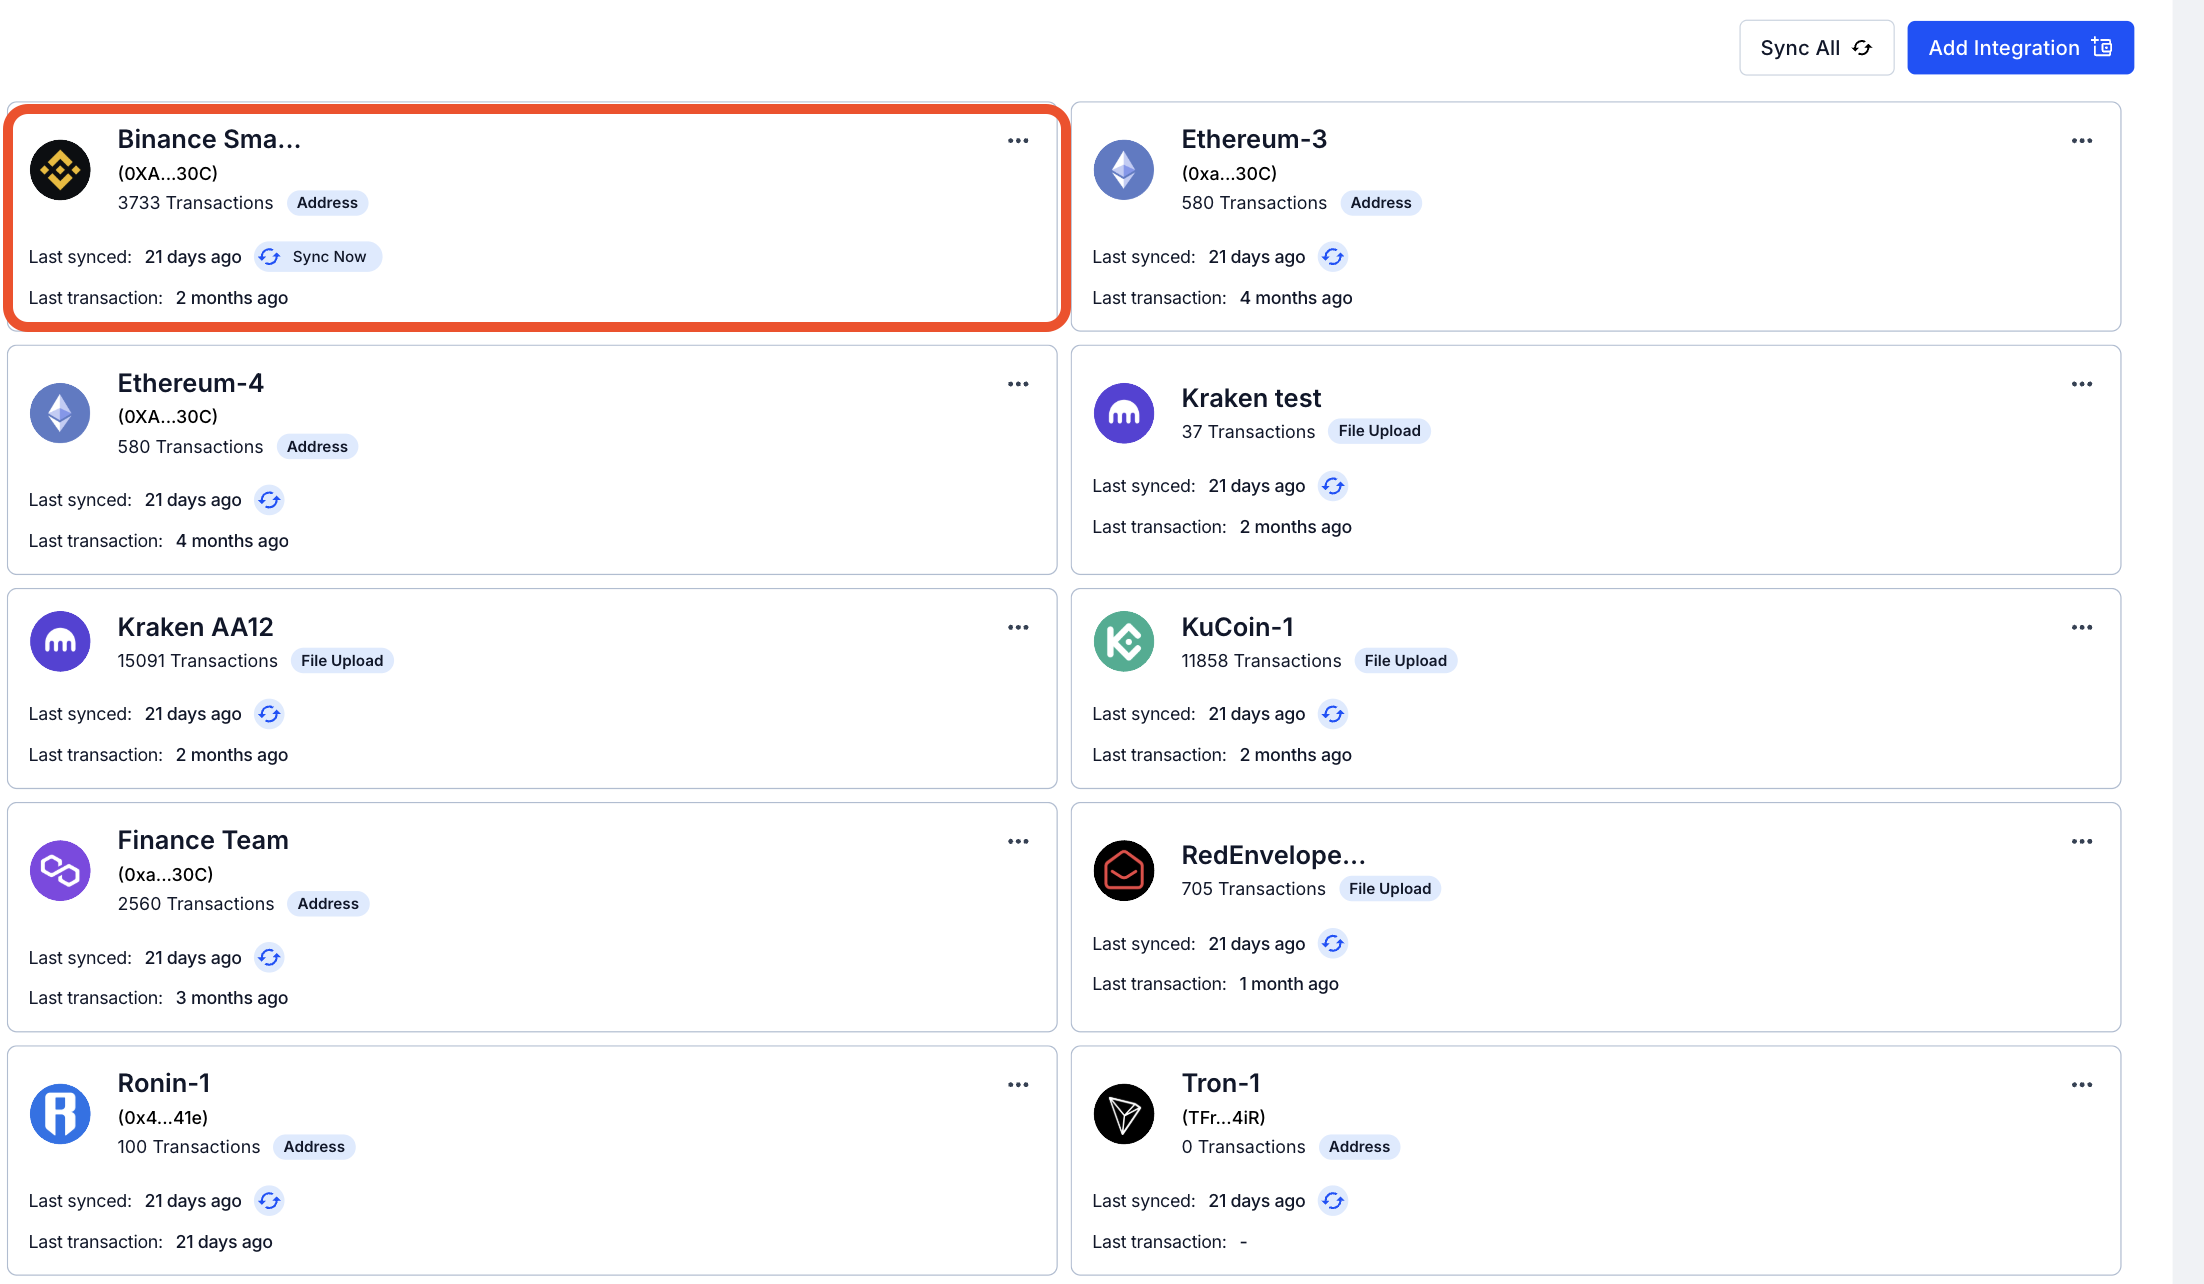This screenshot has width=2204, height=1284.
Task: Click the Ronin-1 card title
Action: 164,1083
